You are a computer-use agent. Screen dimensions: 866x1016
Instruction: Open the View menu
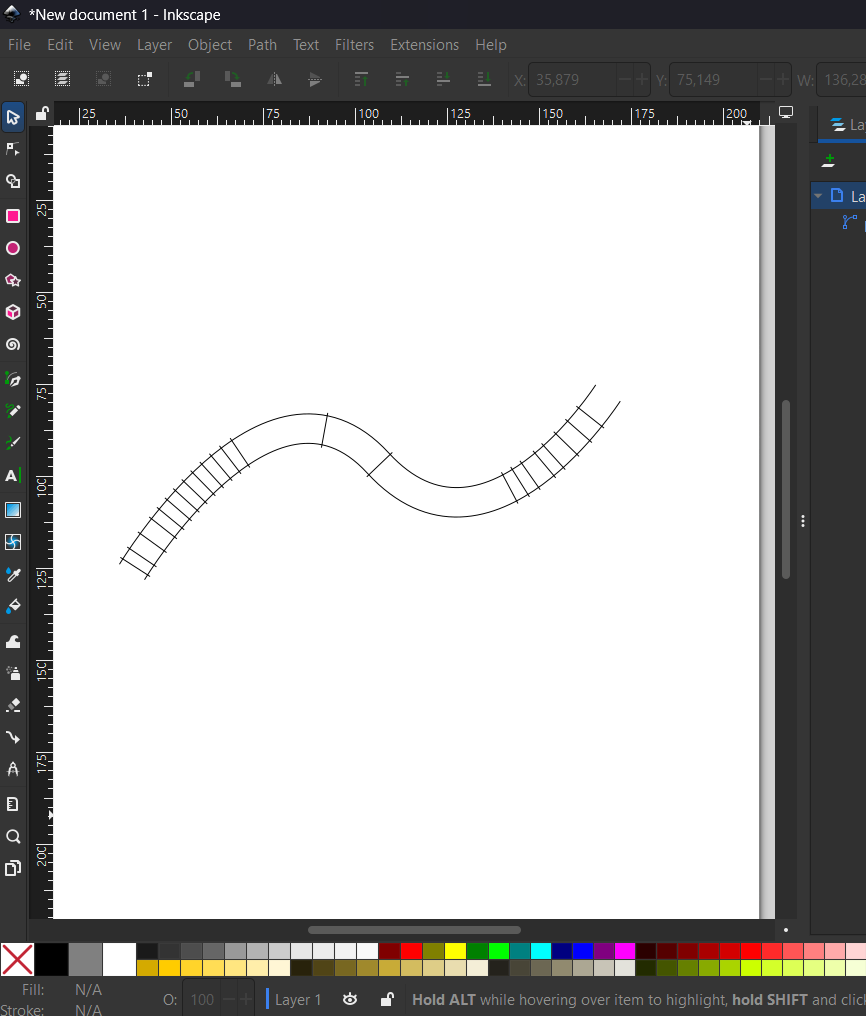tap(105, 45)
